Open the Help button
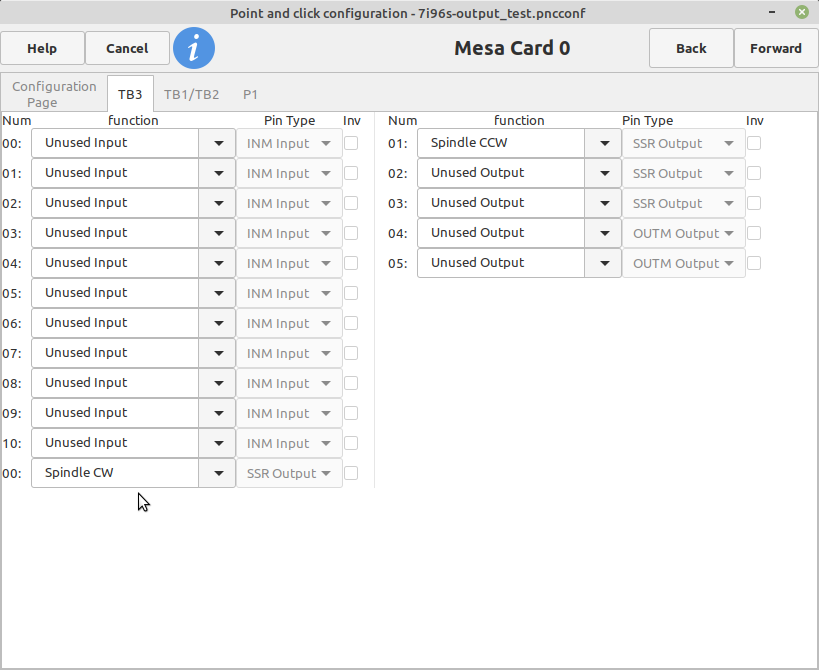The width and height of the screenshot is (819, 670). click(x=42, y=48)
